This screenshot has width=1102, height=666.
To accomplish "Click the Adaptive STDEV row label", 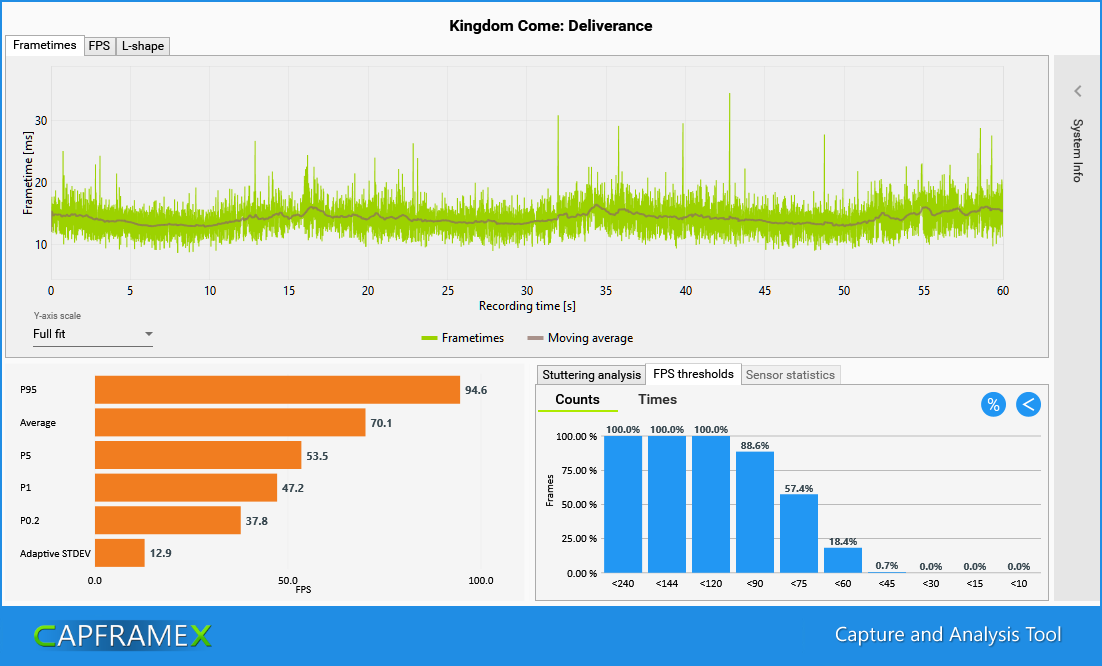I will click(56, 554).
